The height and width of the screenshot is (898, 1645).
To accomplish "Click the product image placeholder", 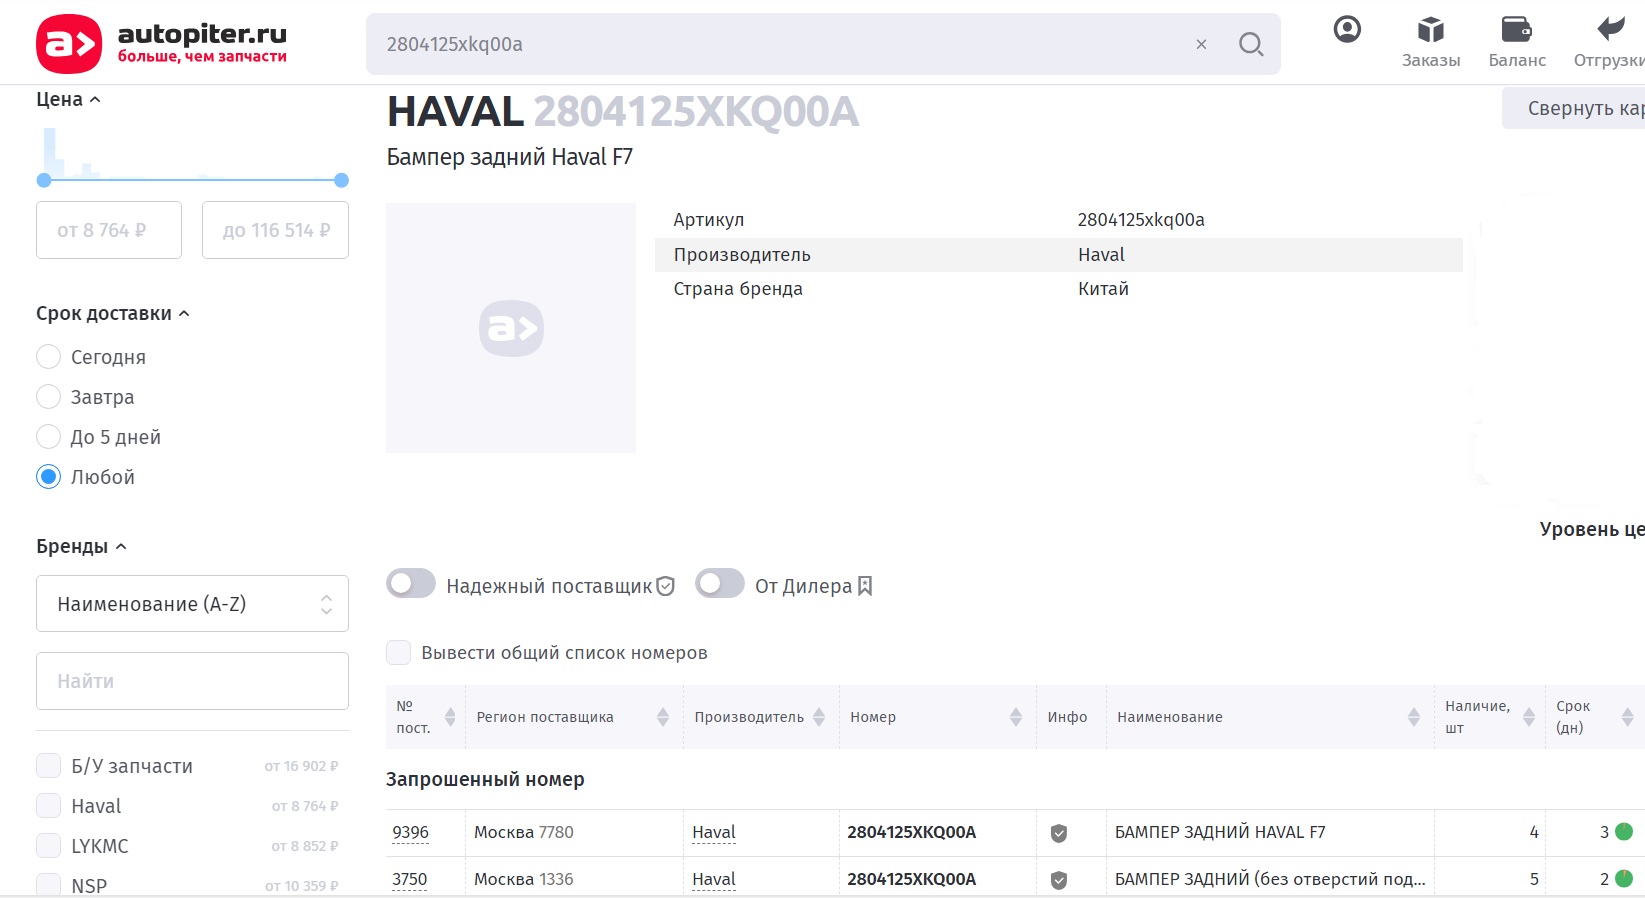I will coord(511,328).
